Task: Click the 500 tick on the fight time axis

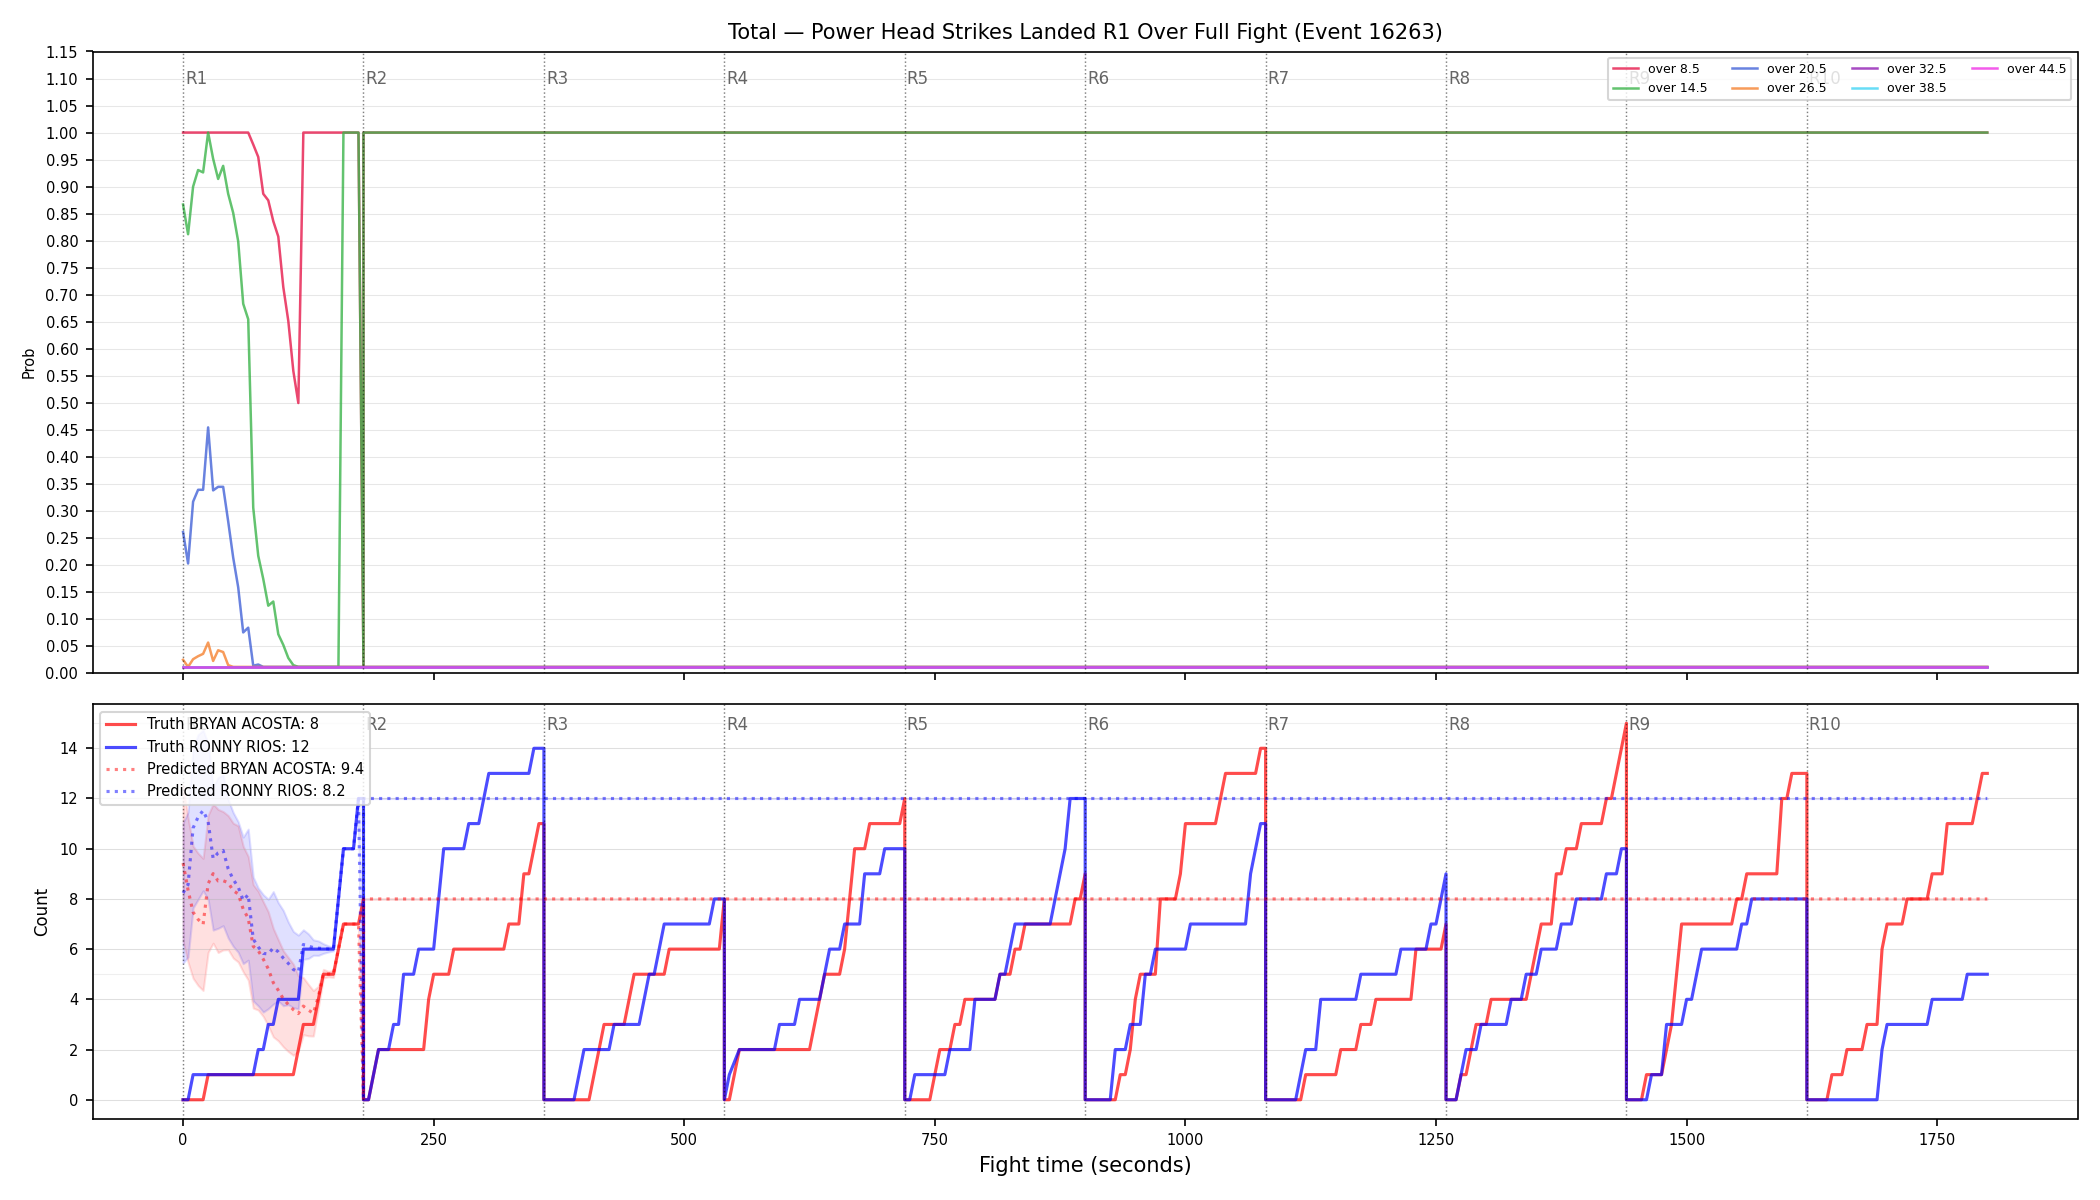Action: pos(684,1139)
